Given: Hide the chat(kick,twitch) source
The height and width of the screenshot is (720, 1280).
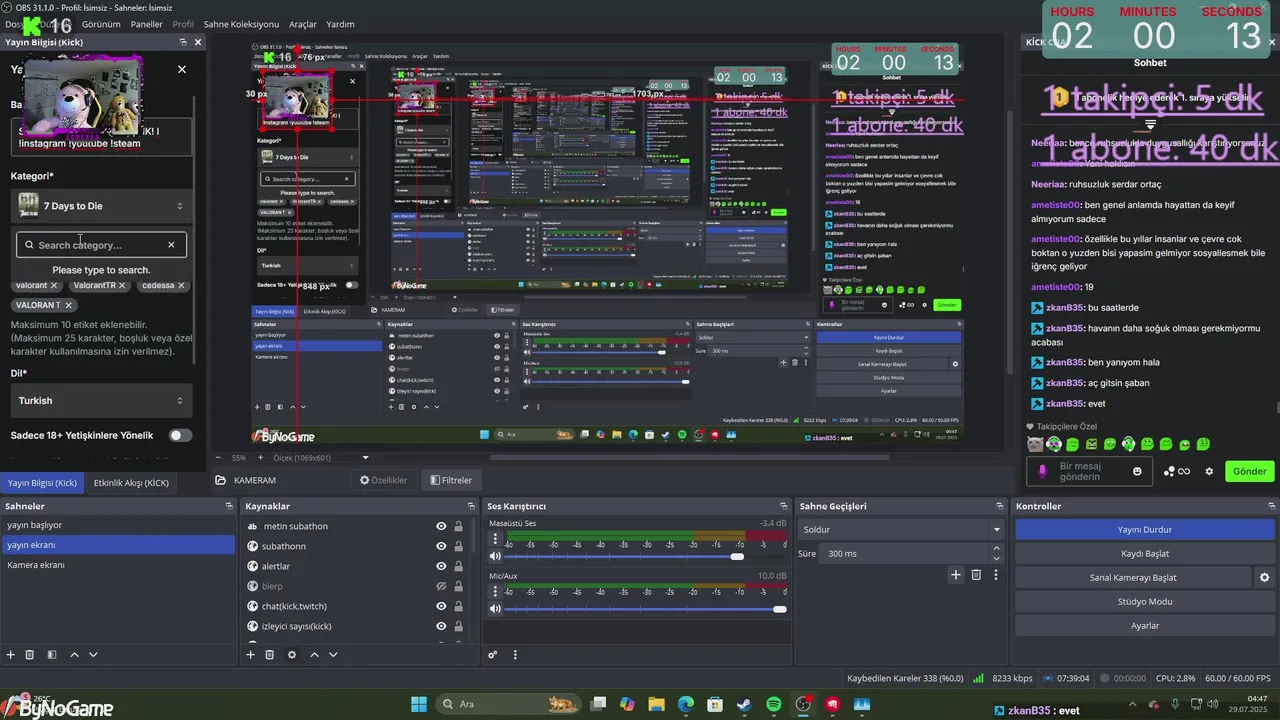Looking at the screenshot, I should coord(441,606).
